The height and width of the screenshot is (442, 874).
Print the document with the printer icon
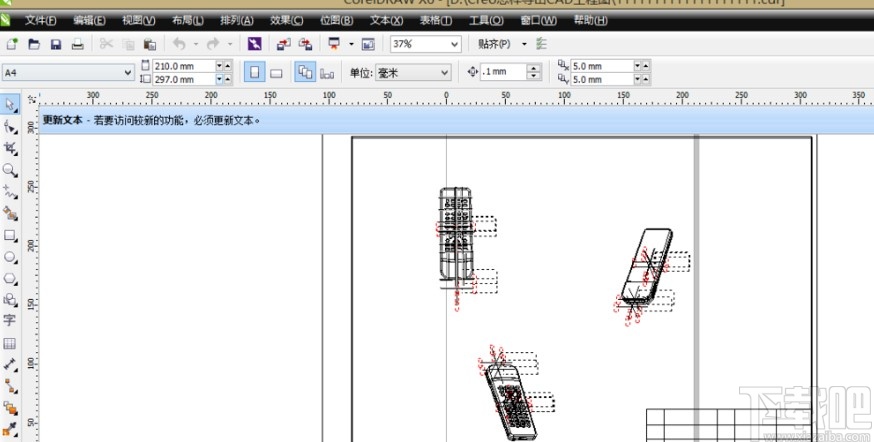point(77,44)
